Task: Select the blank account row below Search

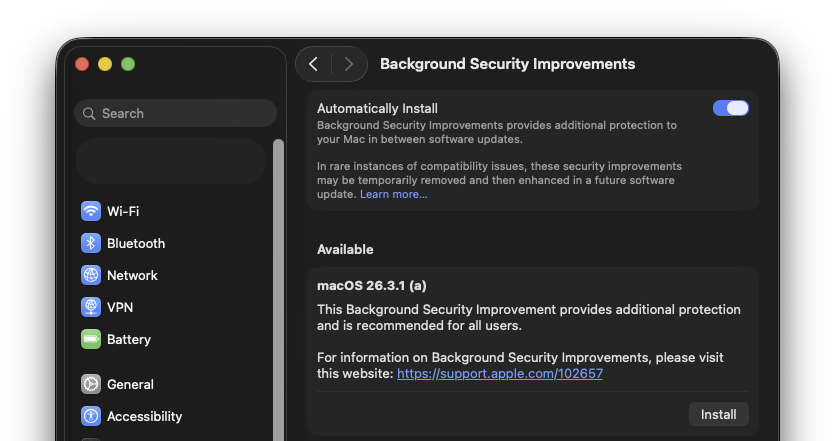Action: click(170, 161)
